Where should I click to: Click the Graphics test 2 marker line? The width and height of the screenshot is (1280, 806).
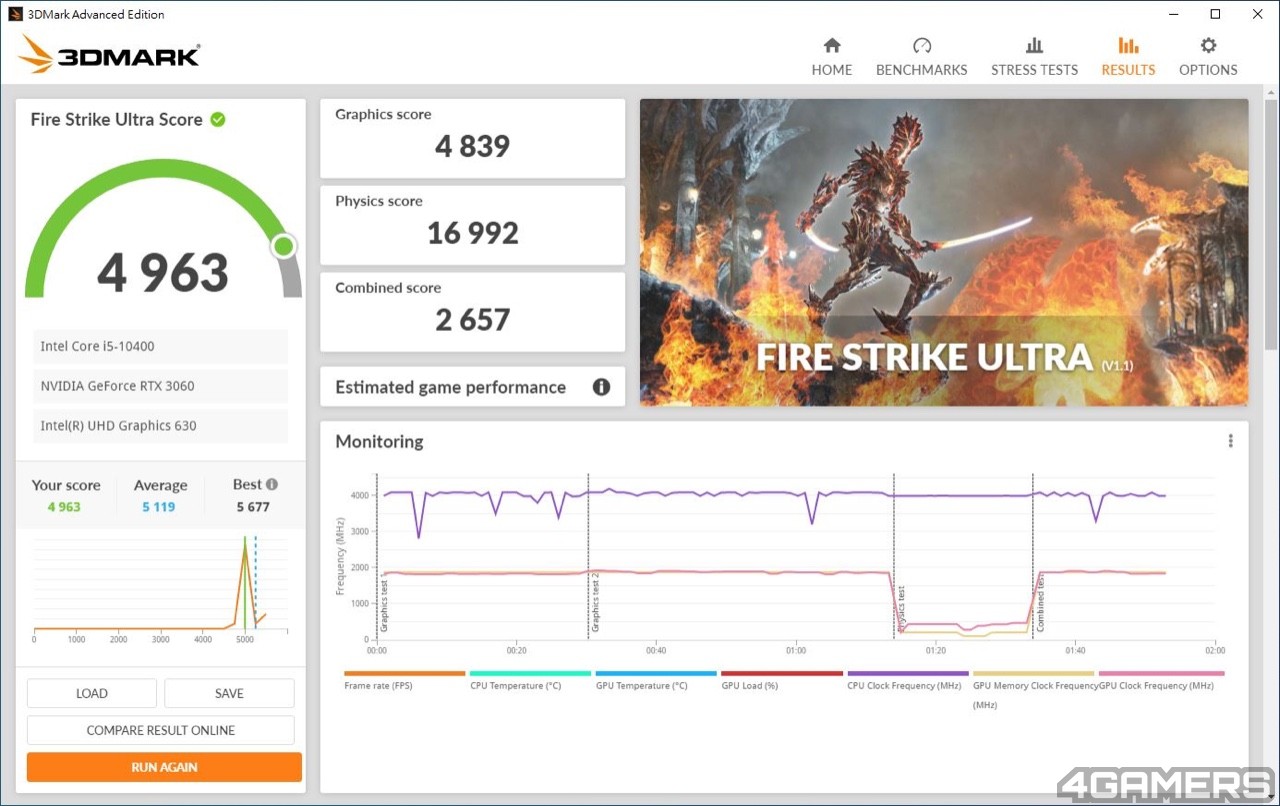(x=588, y=556)
